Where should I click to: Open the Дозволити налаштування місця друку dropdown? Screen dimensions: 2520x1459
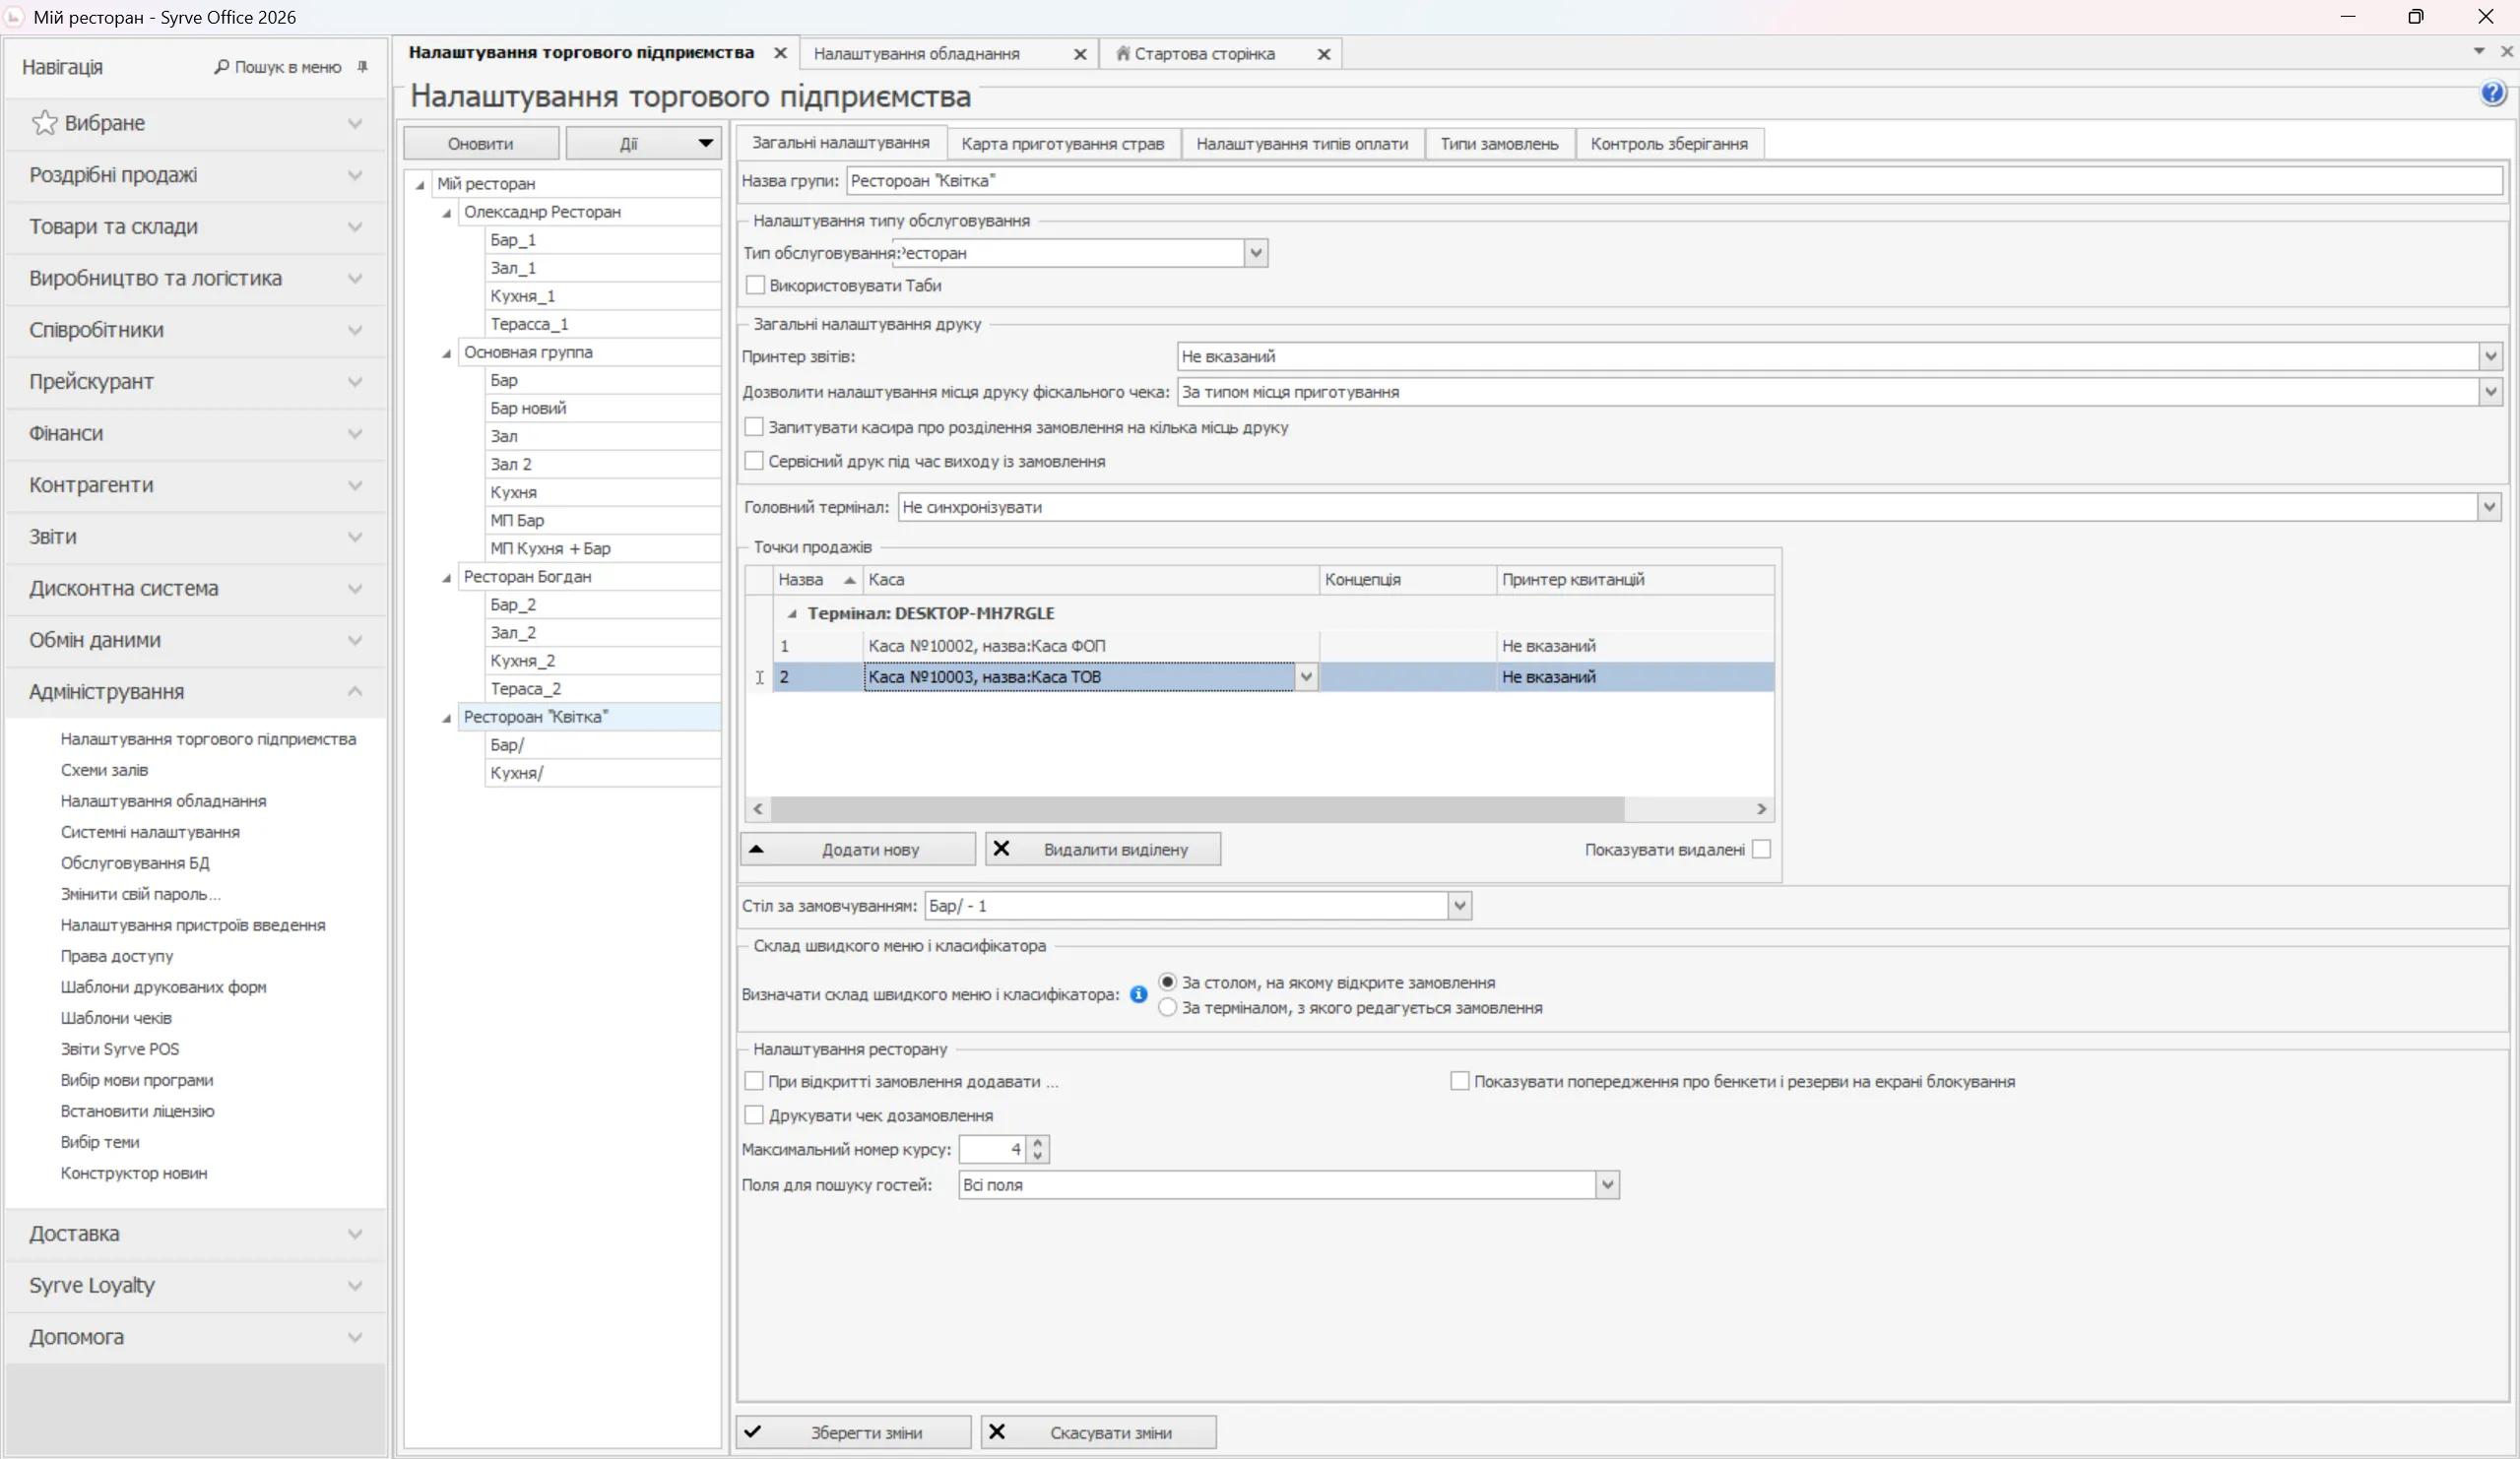[2490, 392]
